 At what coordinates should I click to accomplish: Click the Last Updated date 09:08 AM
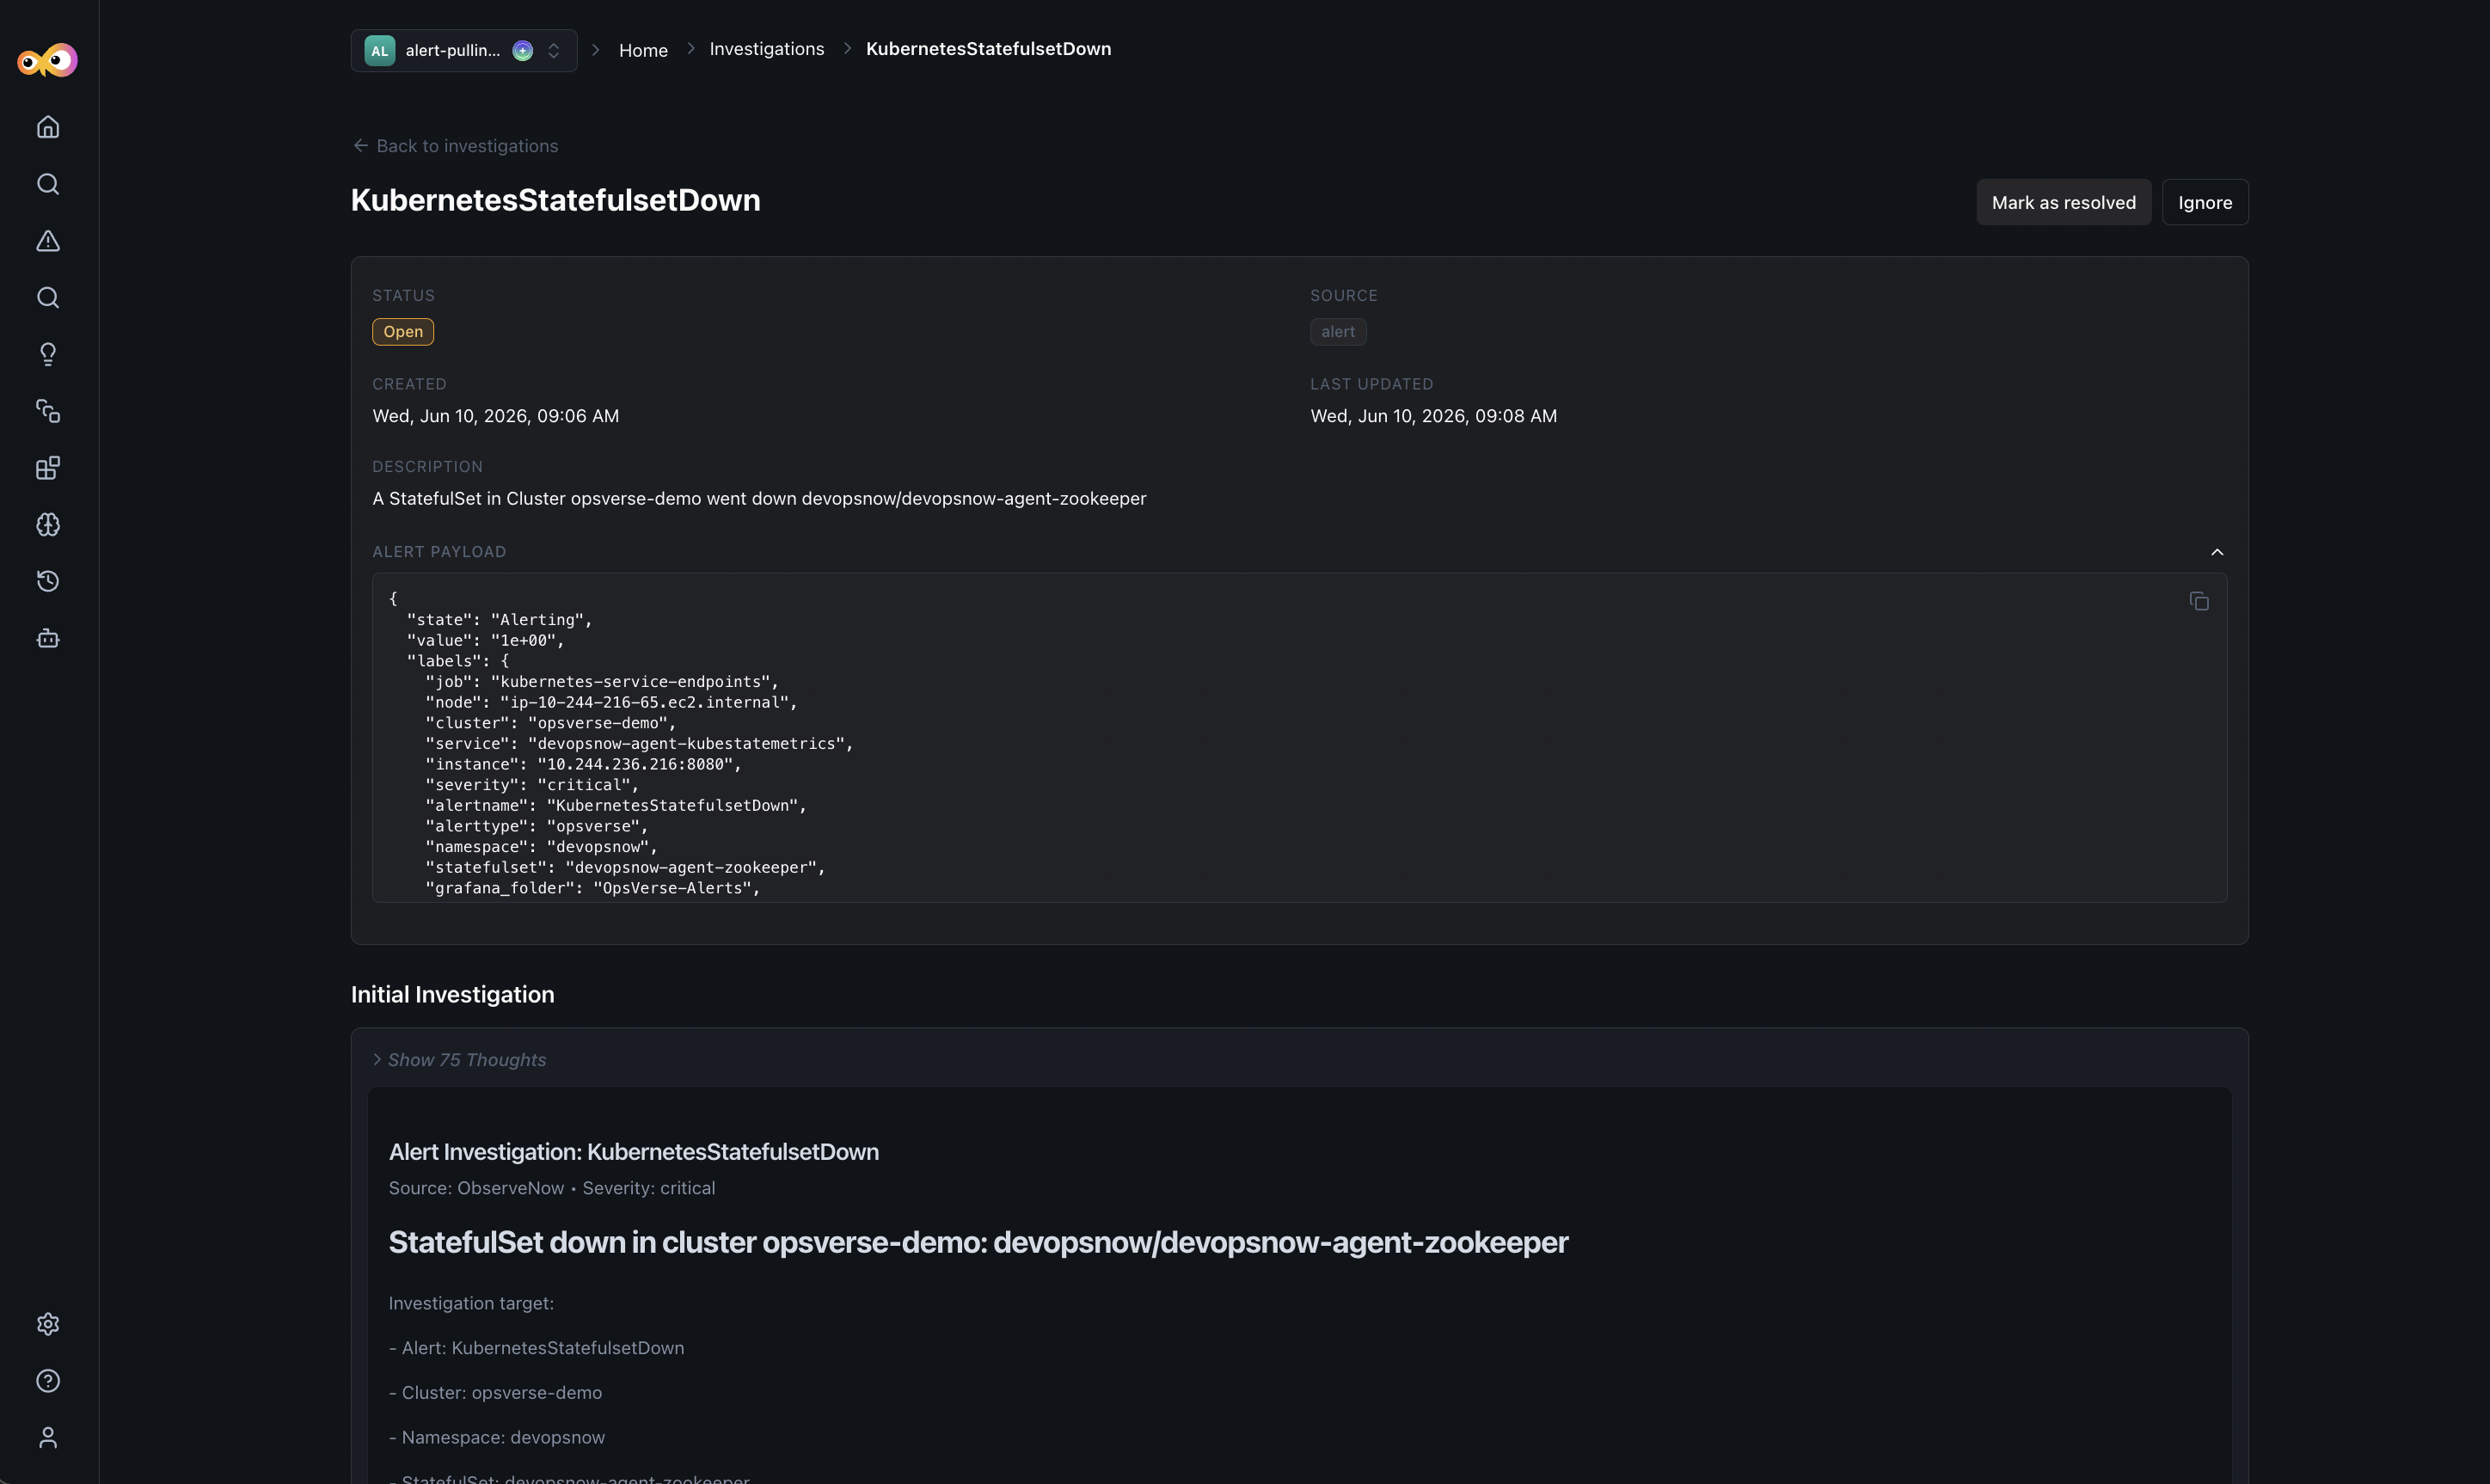(1434, 416)
